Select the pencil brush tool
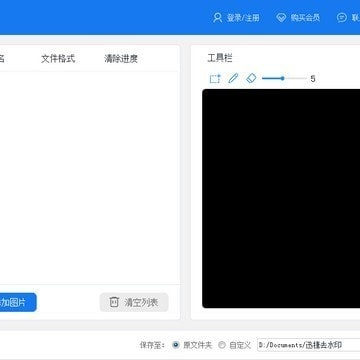360x360 pixels. 233,79
